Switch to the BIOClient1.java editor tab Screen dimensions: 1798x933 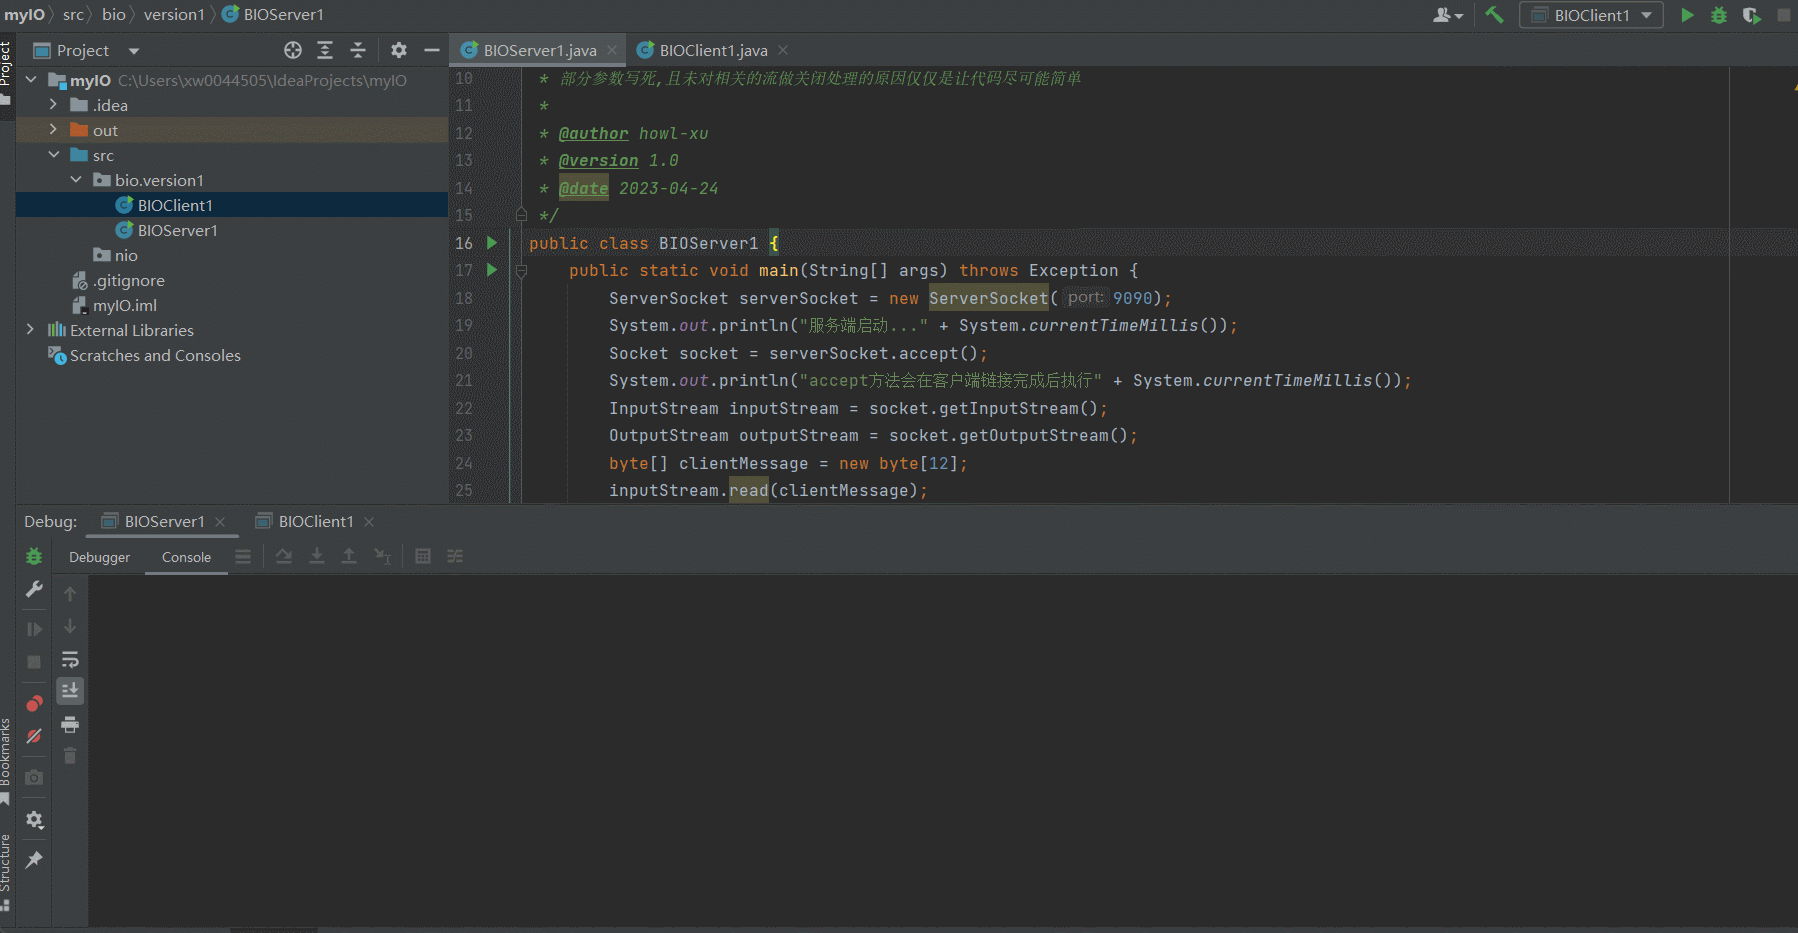713,50
